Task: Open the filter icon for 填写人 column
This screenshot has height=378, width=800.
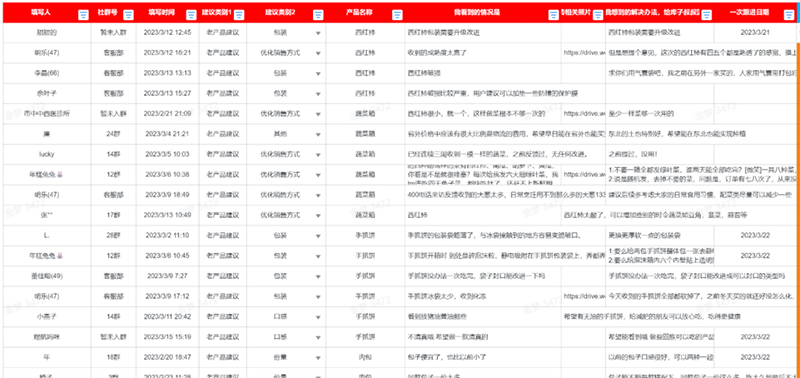Action: [83, 16]
